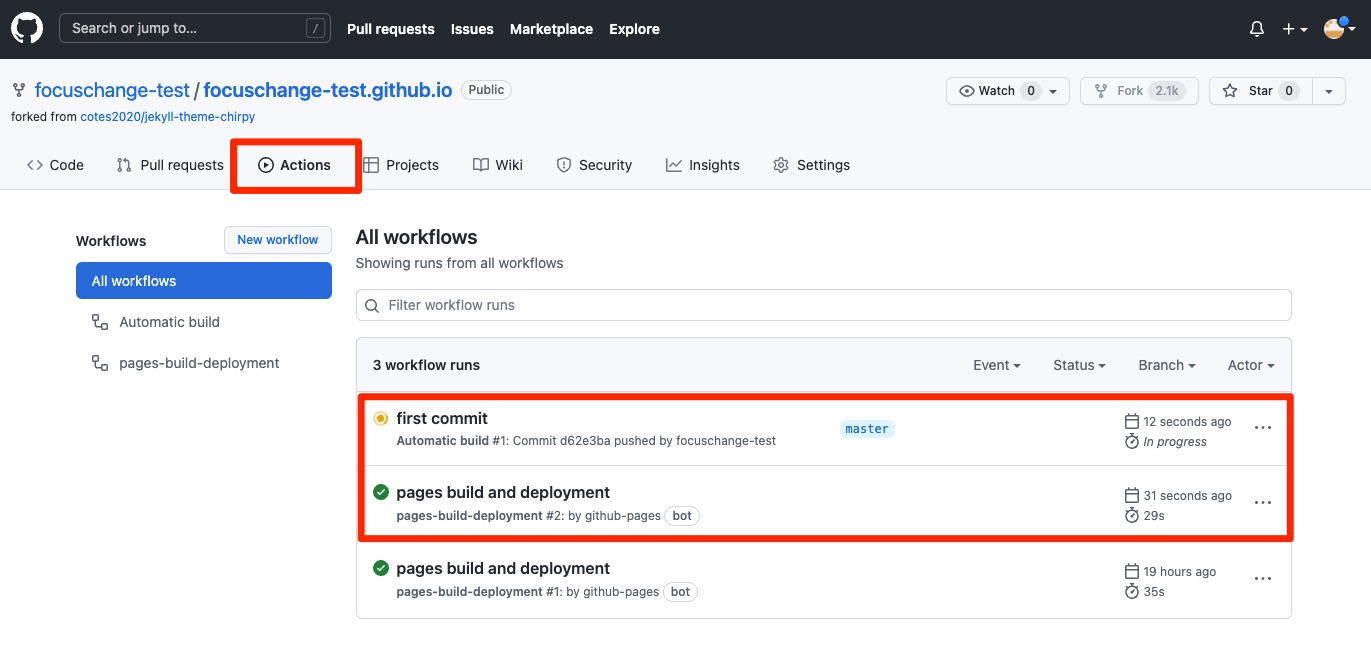Switch to the Pull requests repository tab
Viewport: 1371px width, 667px height.
tap(170, 165)
